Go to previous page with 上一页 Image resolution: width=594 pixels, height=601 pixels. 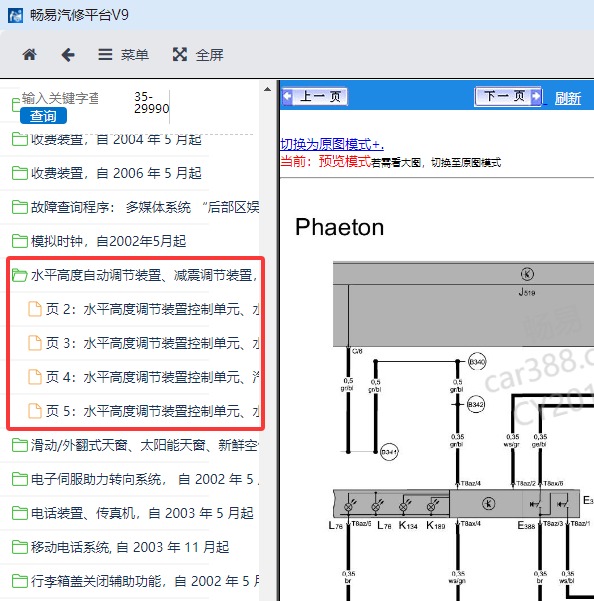[x=315, y=96]
